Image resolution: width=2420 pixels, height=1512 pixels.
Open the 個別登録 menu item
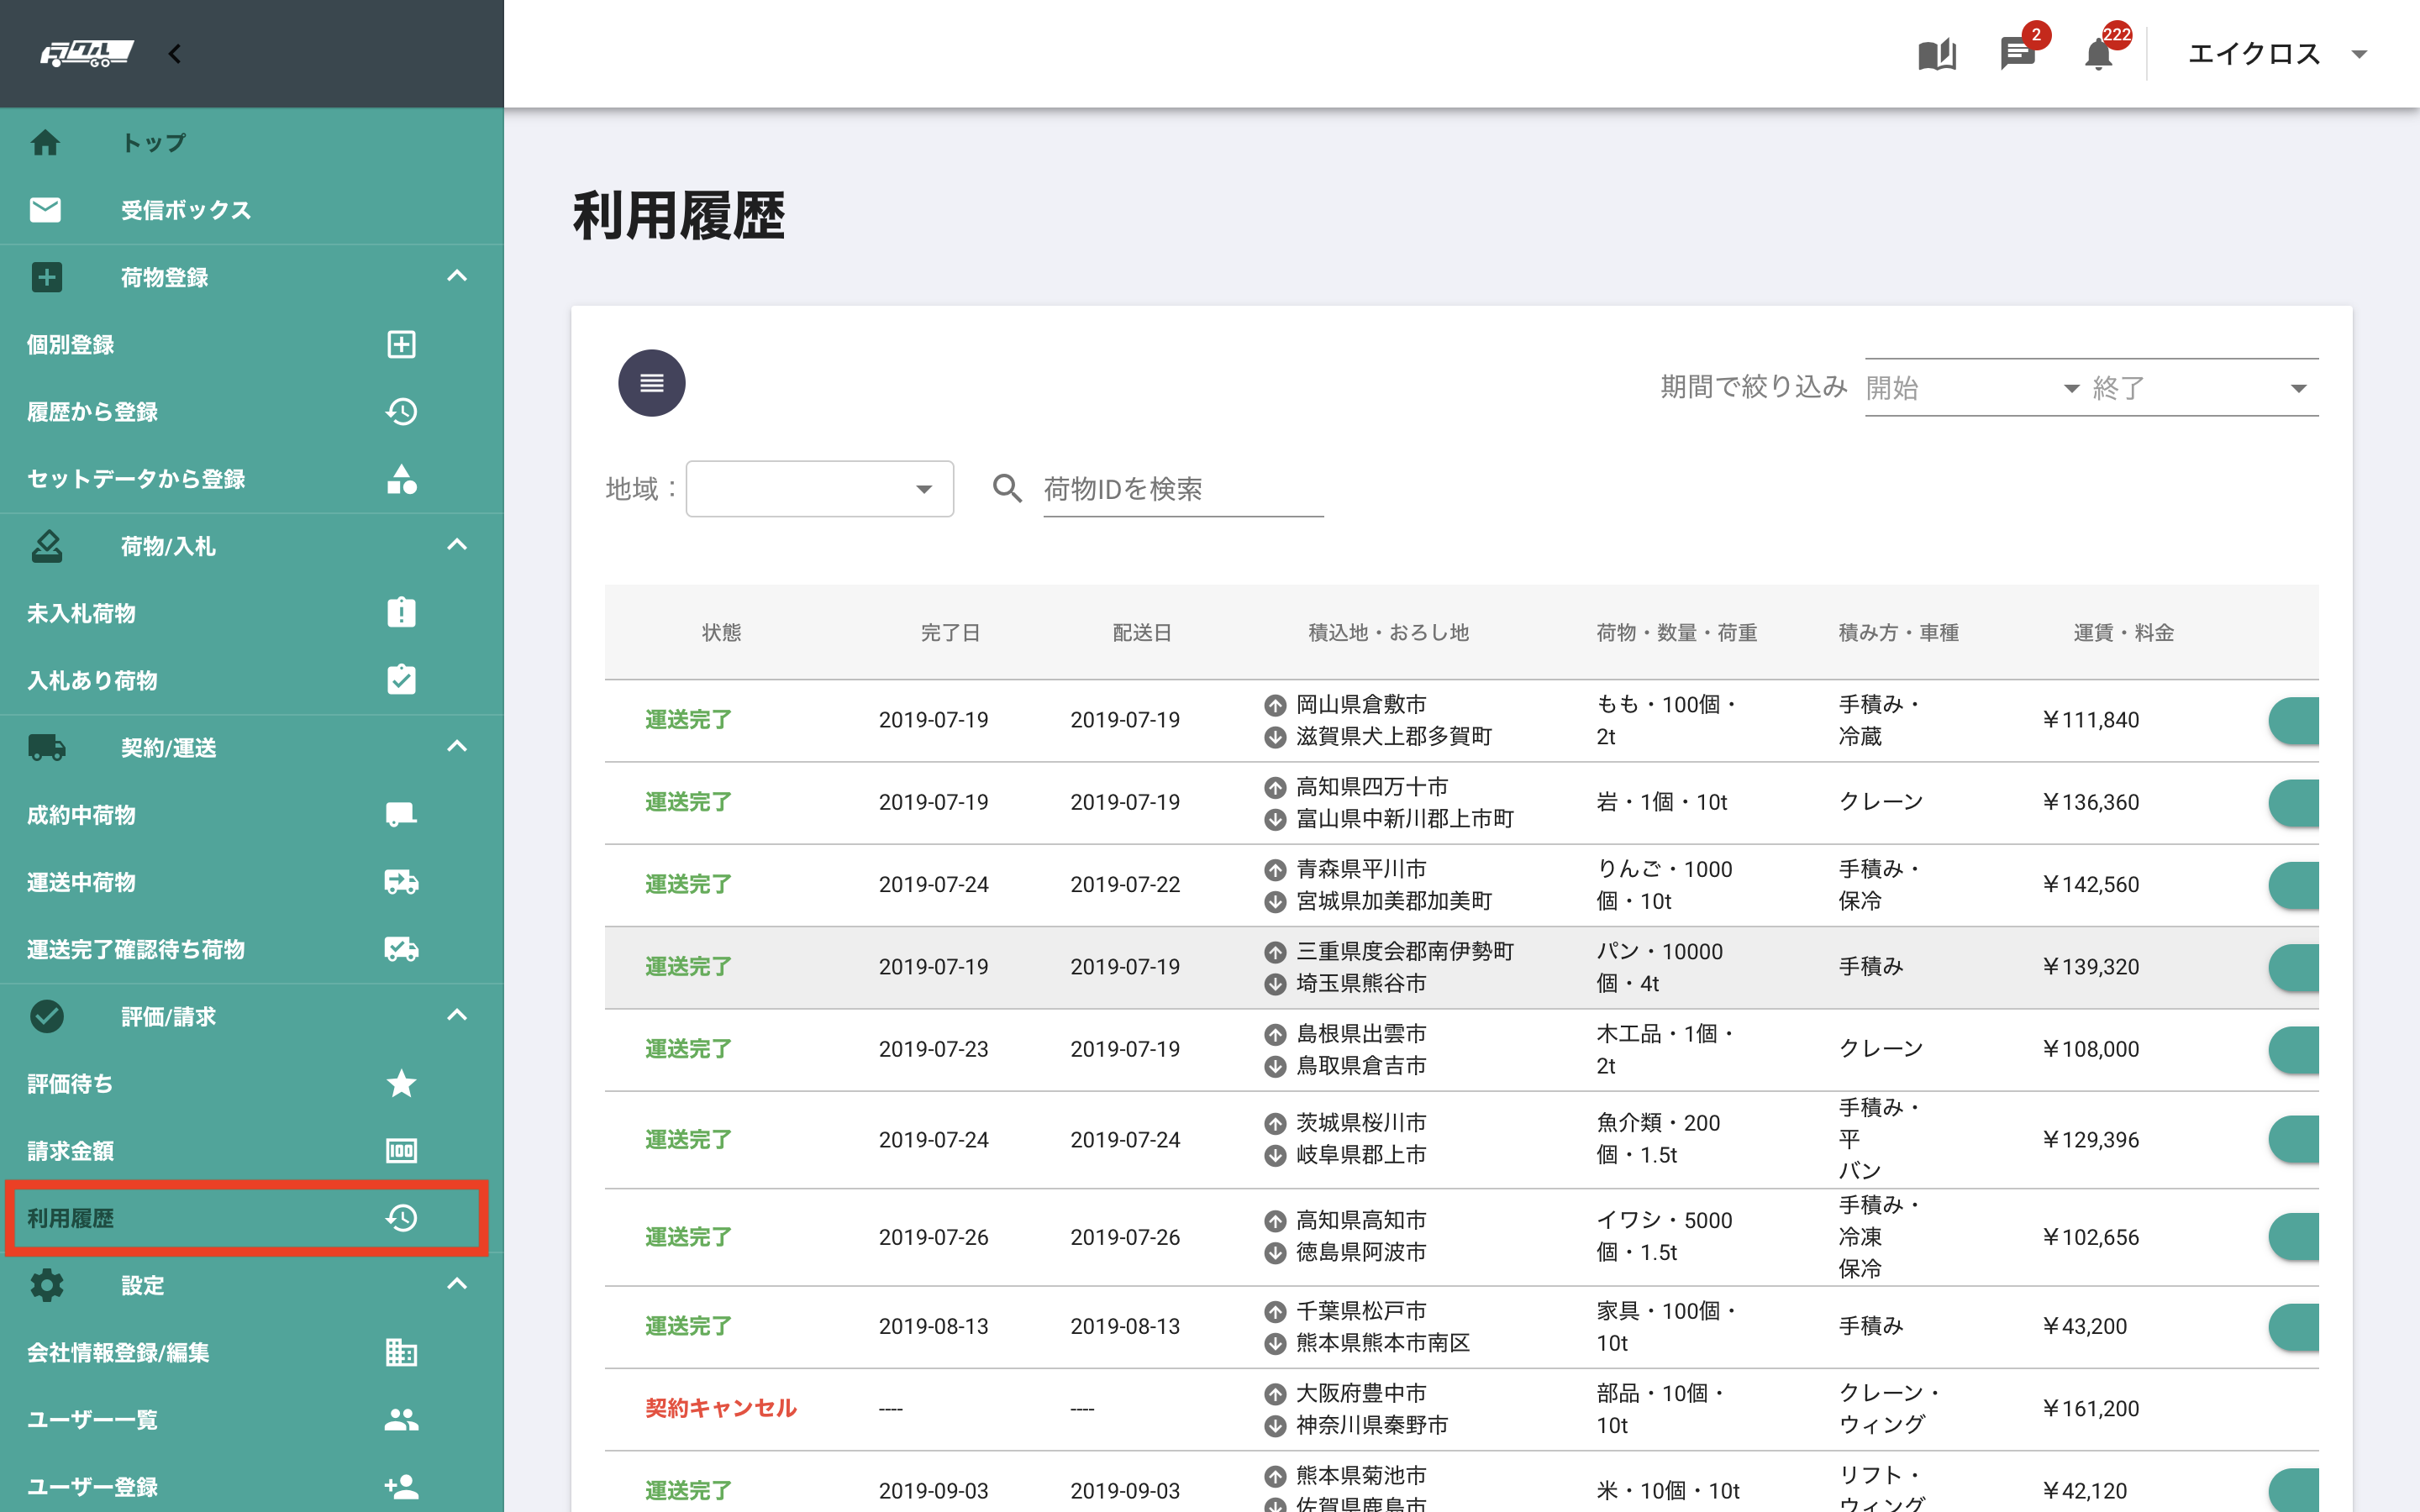(252, 344)
